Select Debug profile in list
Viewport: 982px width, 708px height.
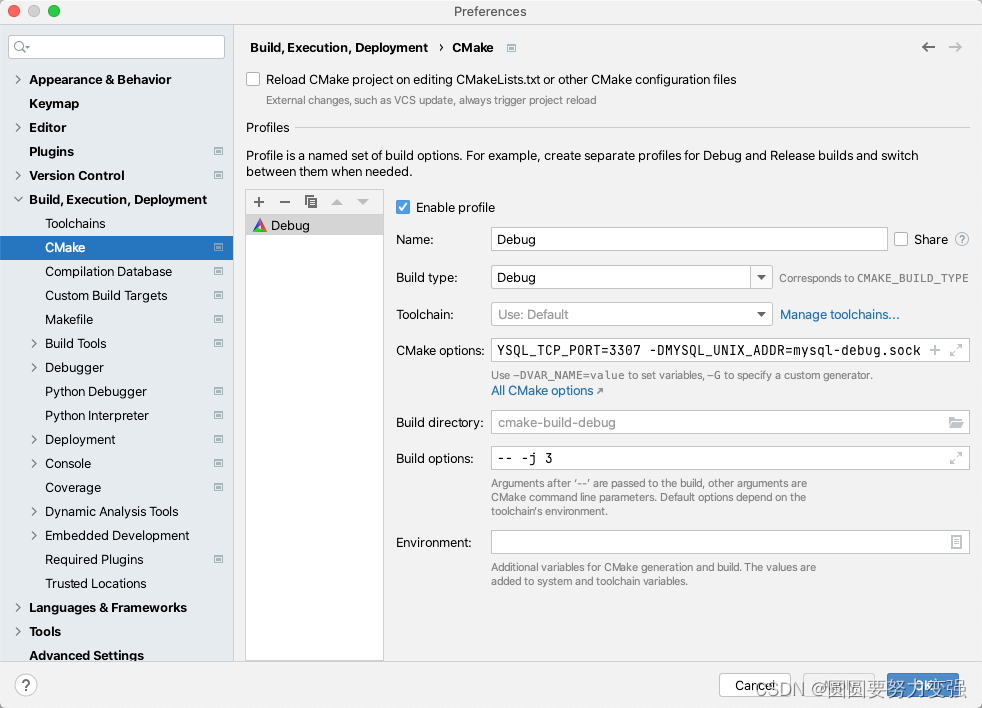(314, 225)
